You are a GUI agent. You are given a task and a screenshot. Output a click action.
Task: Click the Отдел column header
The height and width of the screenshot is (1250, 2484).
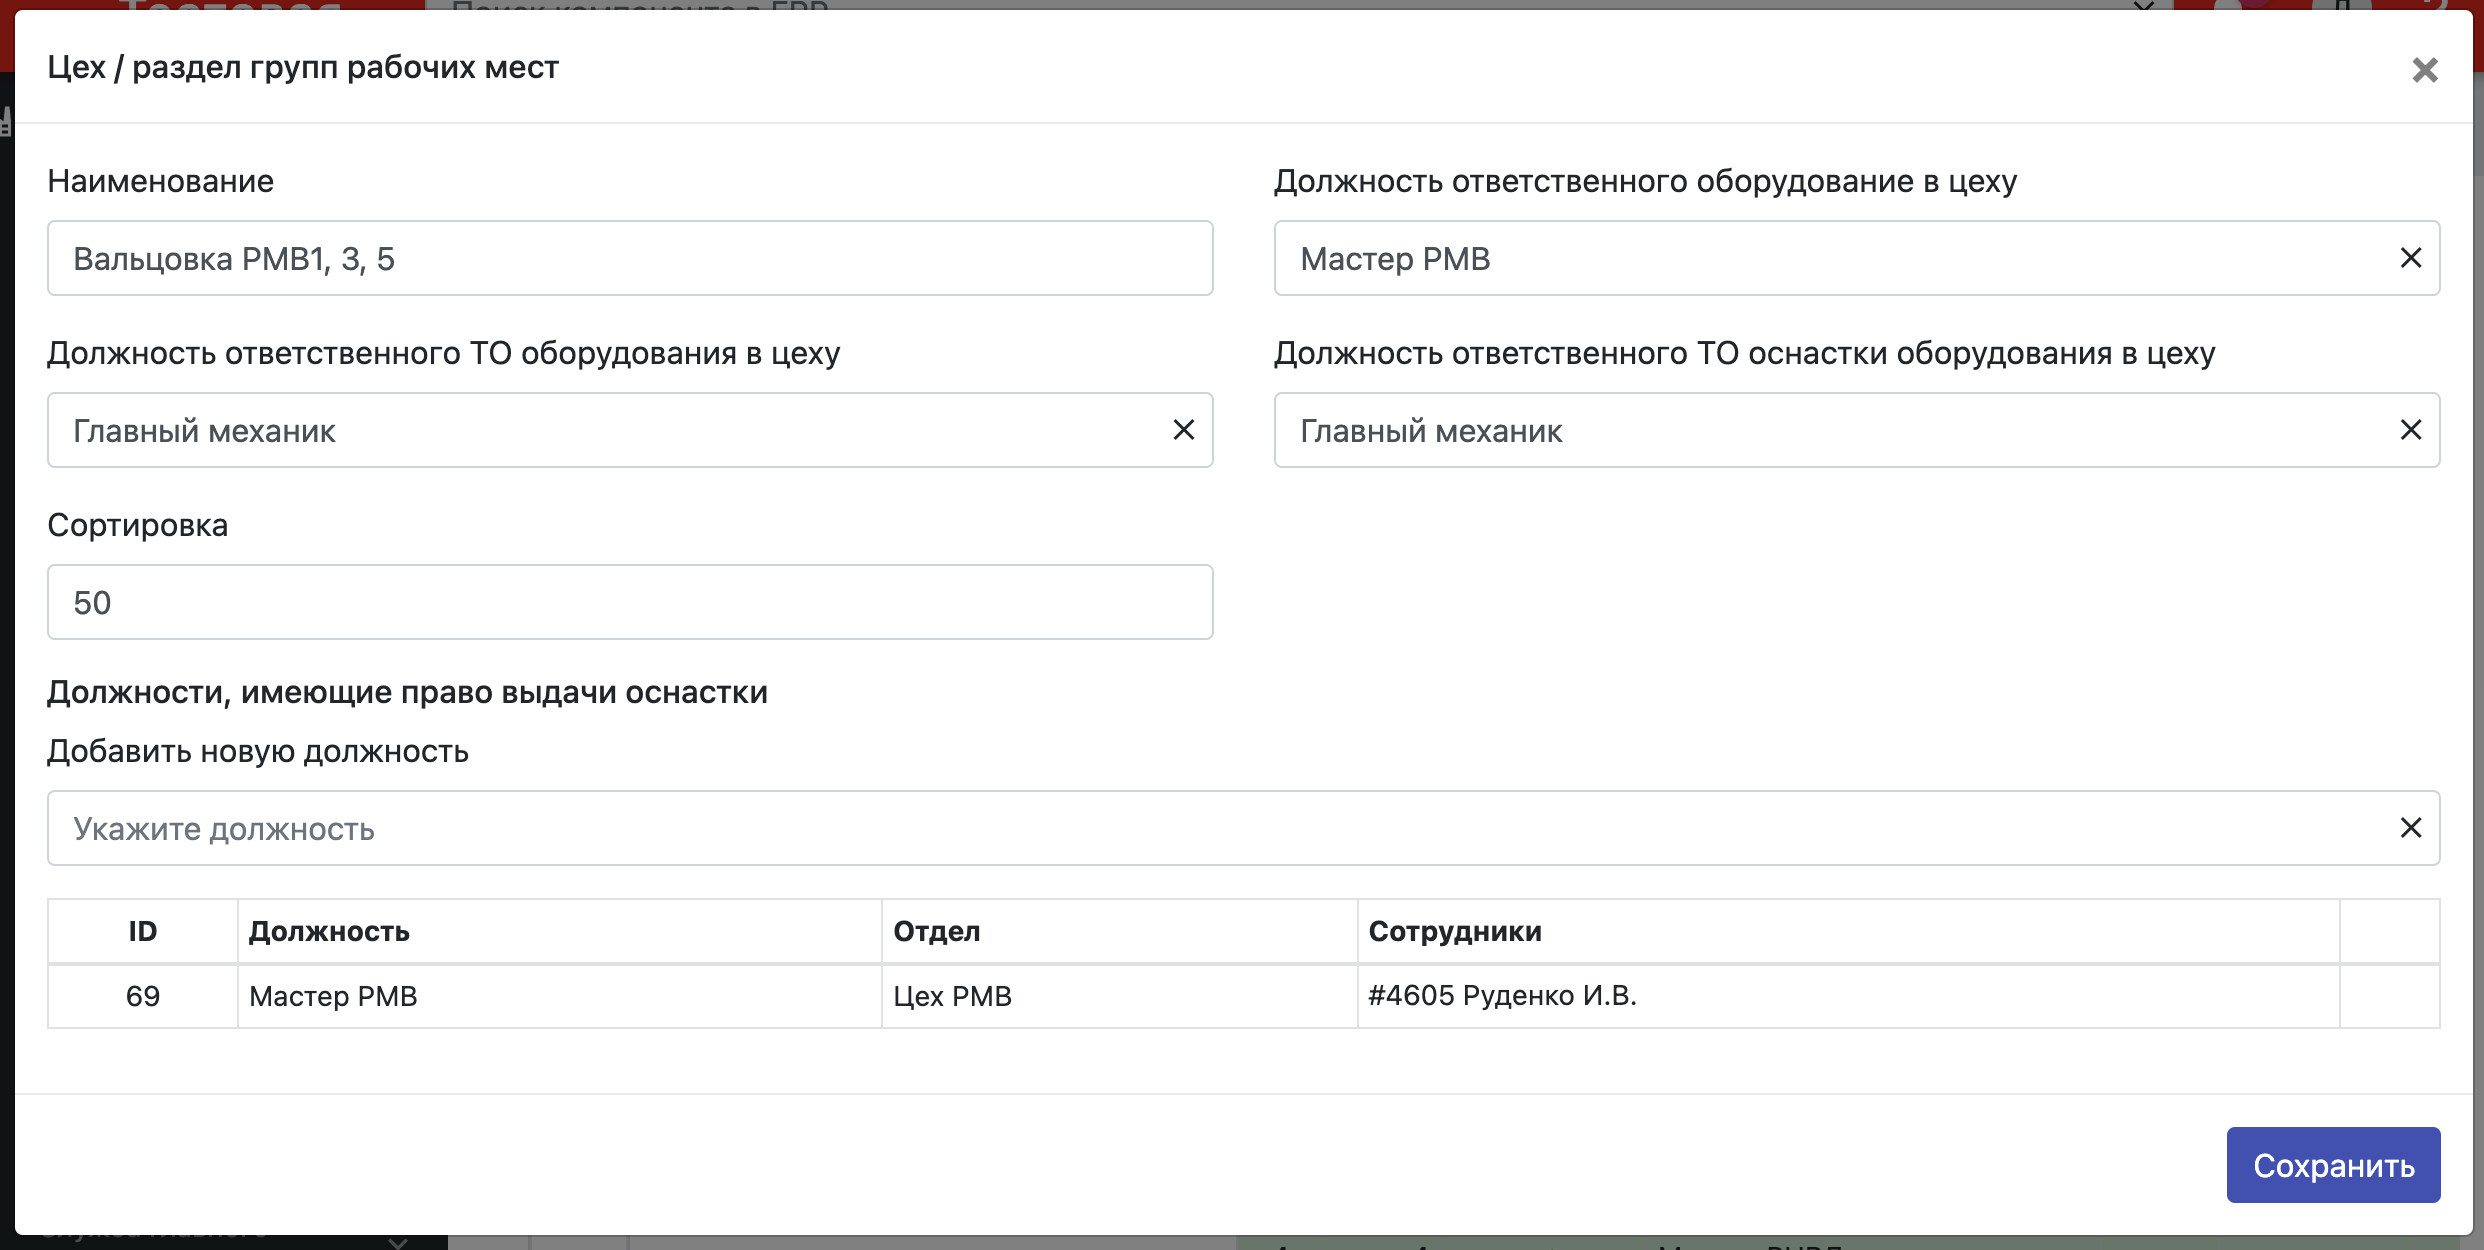click(936, 931)
